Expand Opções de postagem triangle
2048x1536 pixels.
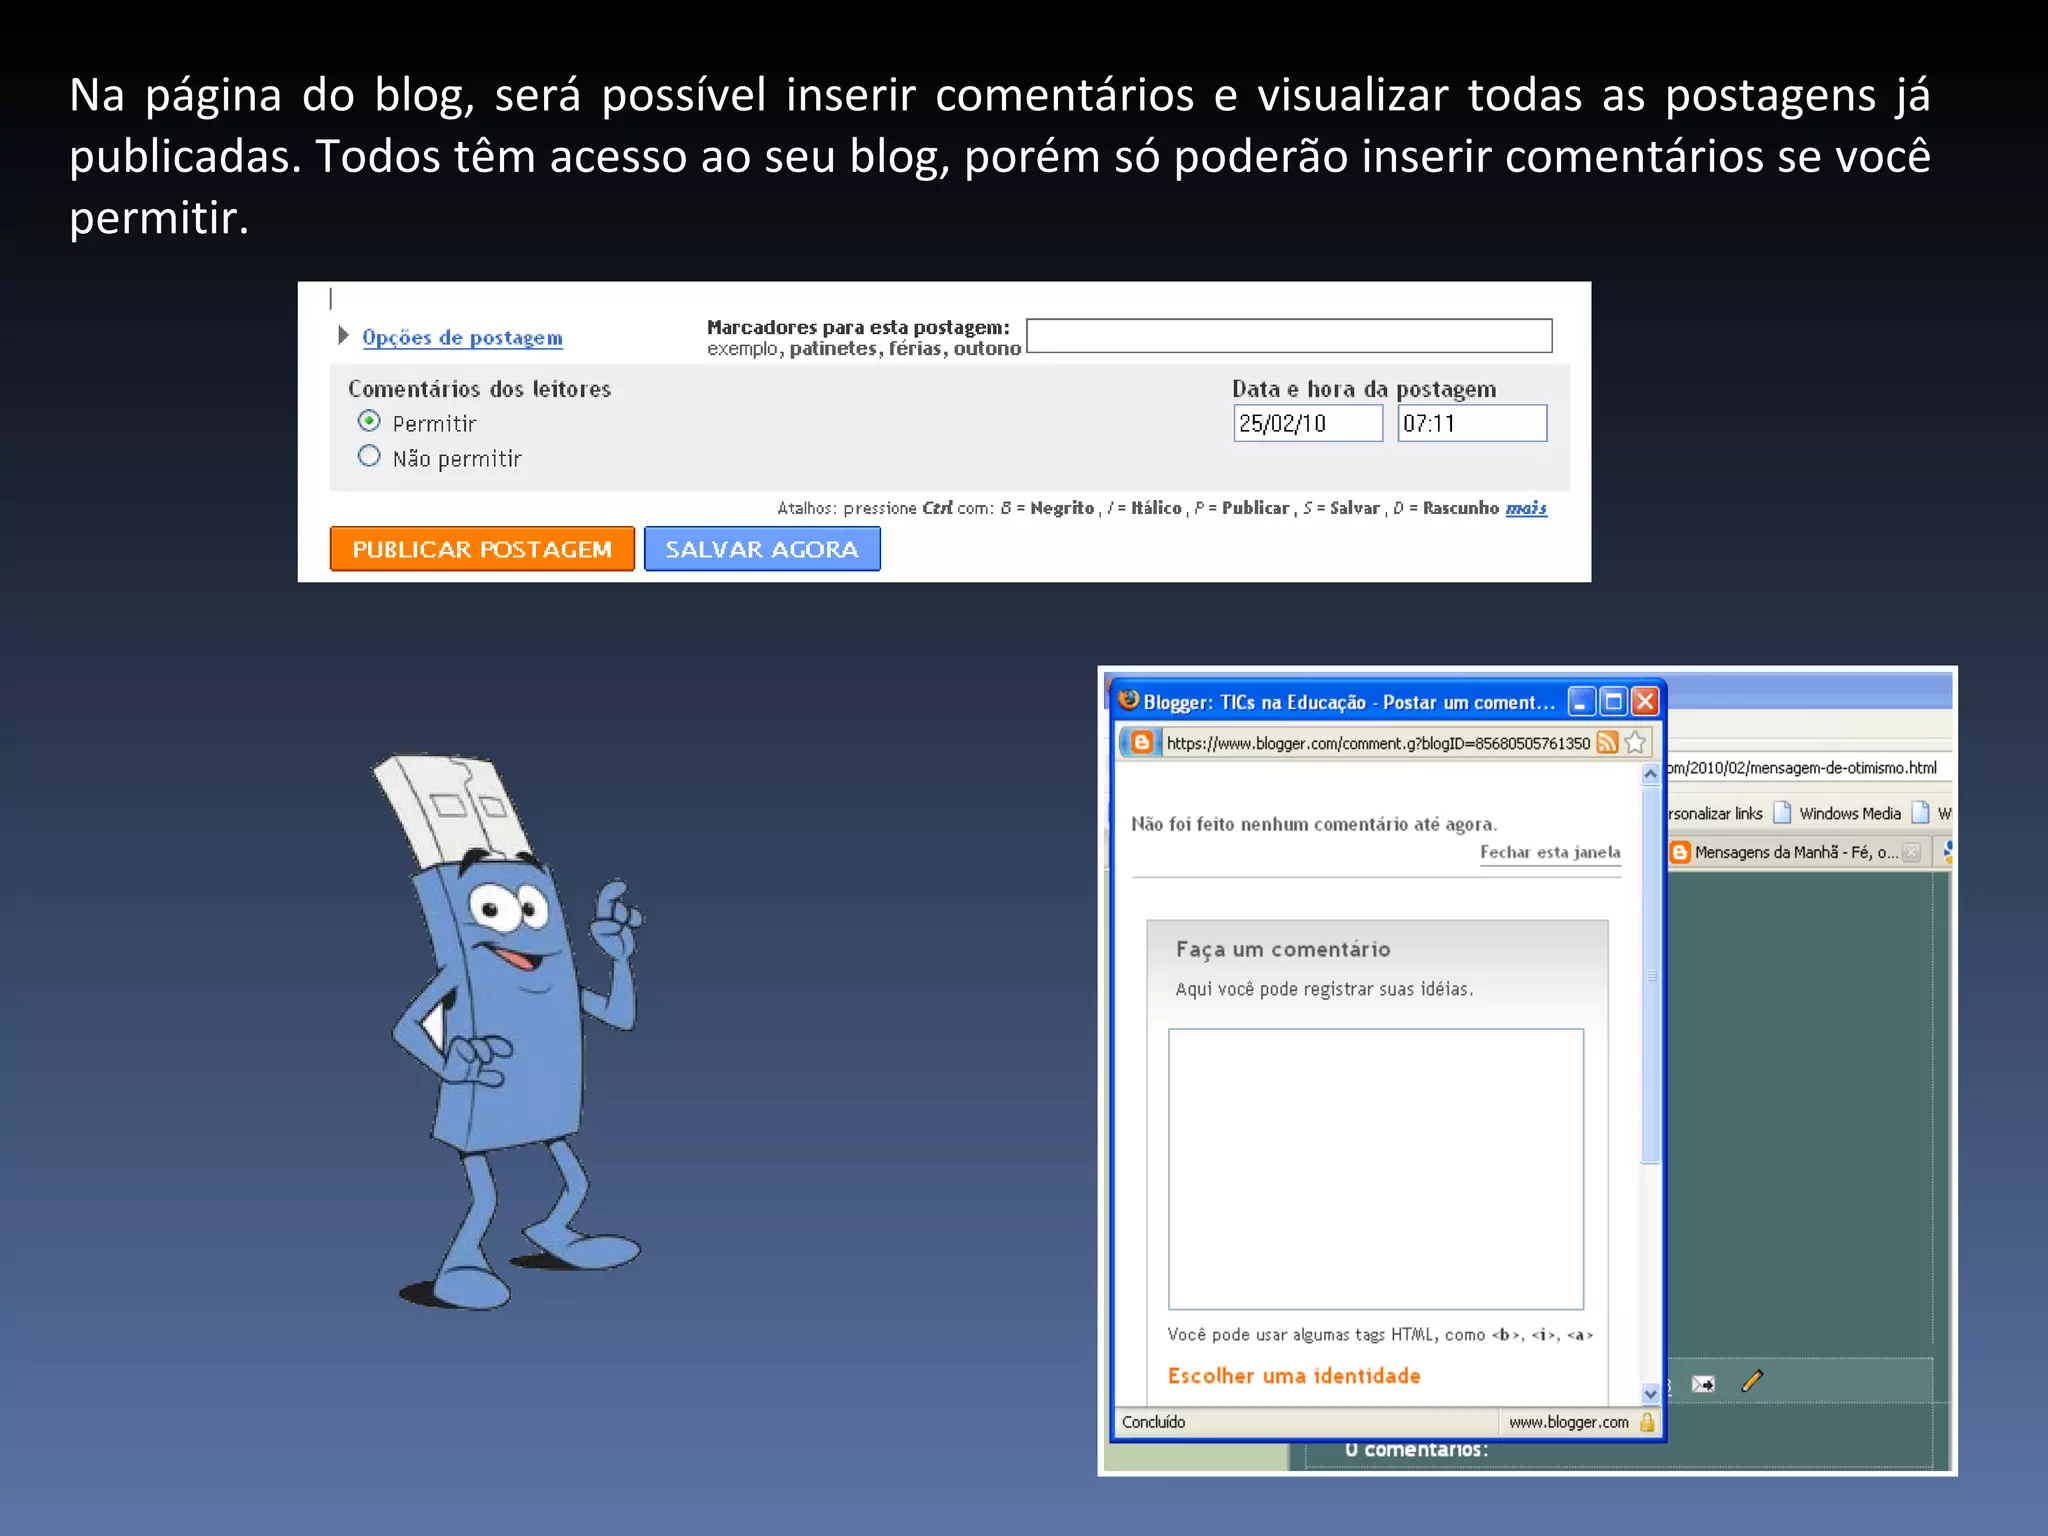(x=343, y=335)
